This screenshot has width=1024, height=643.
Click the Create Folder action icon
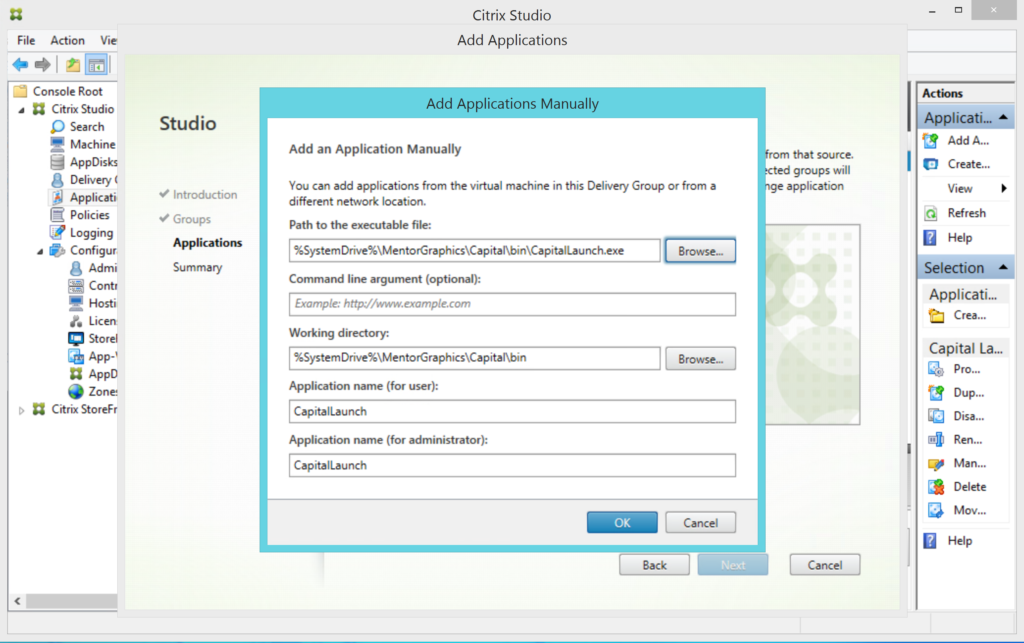coord(936,316)
